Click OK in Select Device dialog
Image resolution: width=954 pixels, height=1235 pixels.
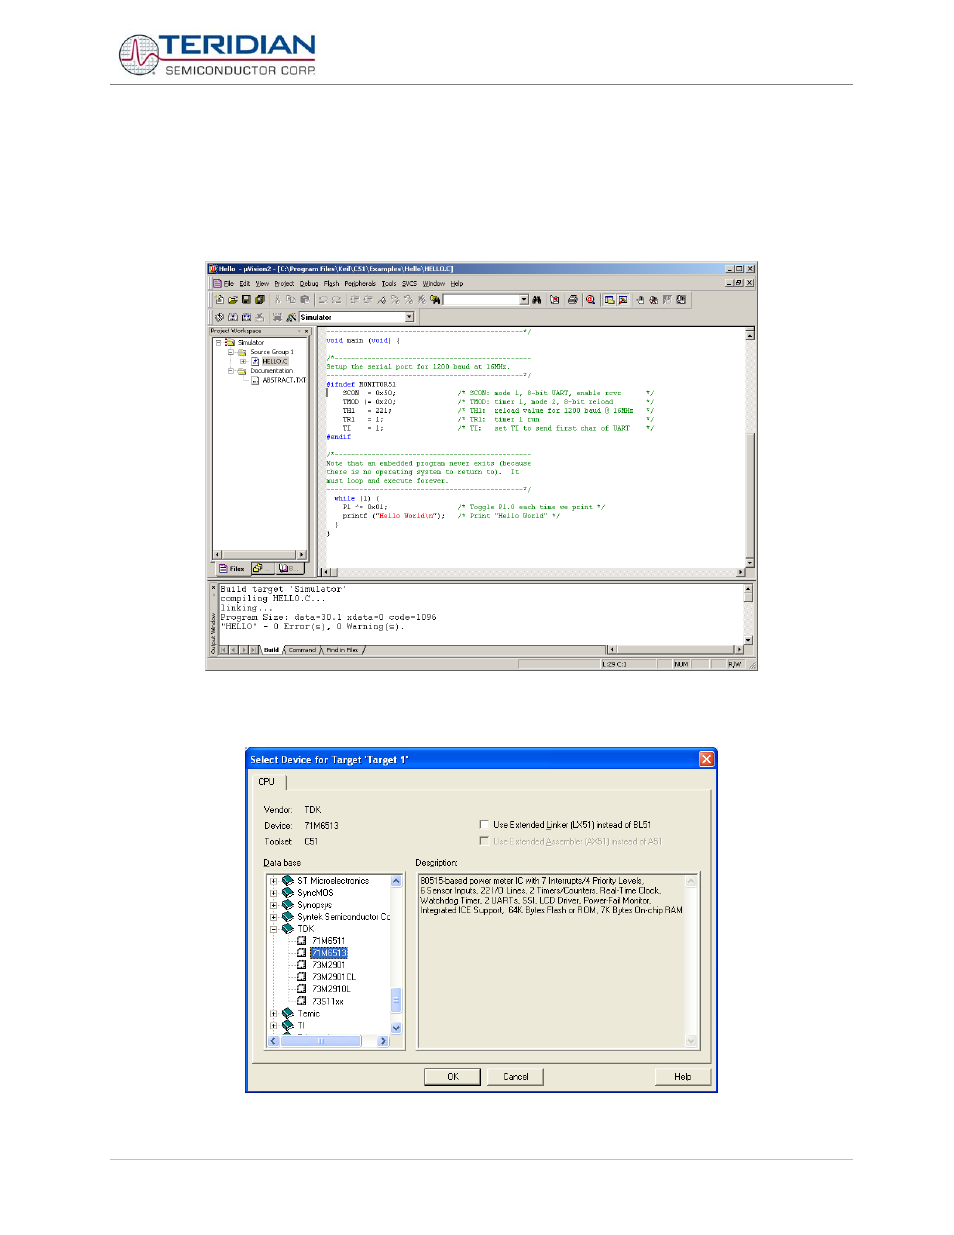[x=453, y=1077]
